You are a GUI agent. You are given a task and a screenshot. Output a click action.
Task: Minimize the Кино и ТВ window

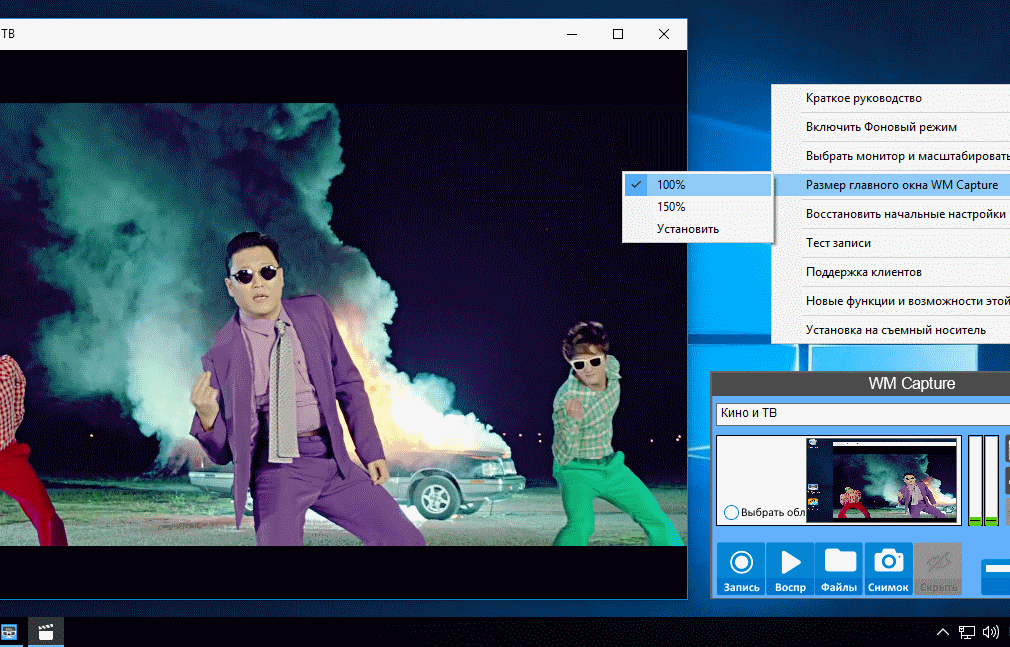(572, 34)
